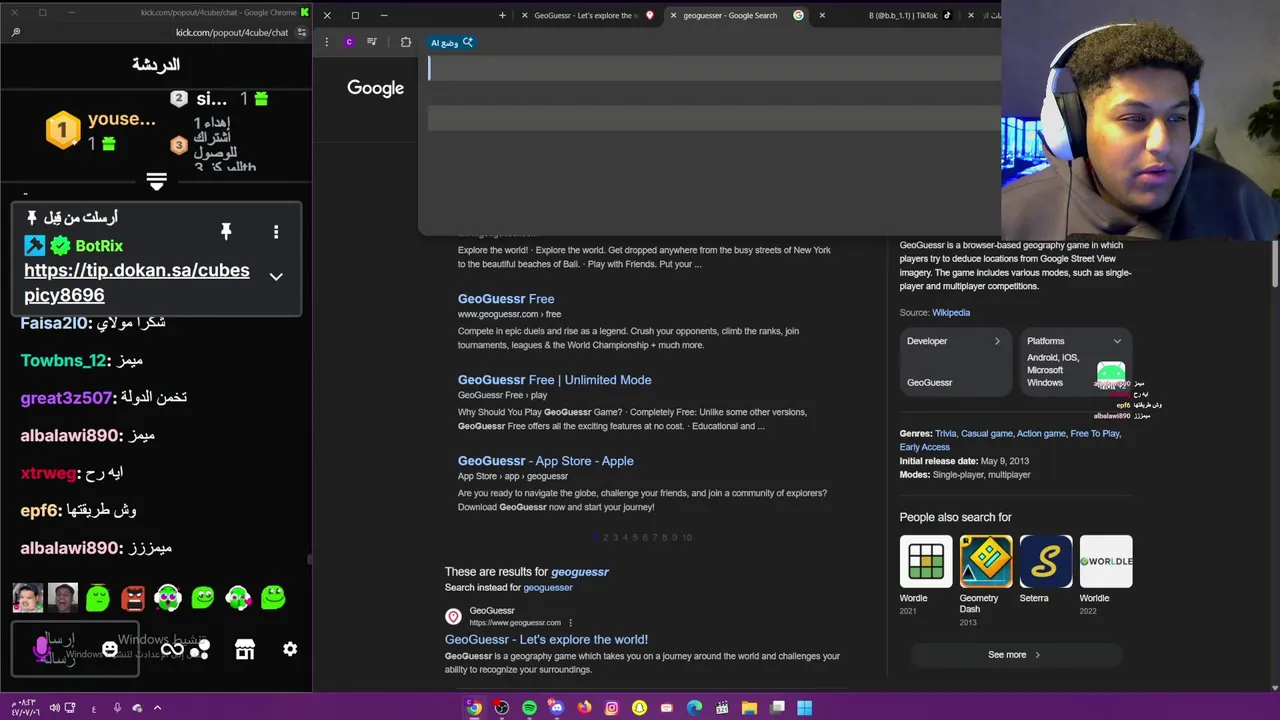The height and width of the screenshot is (720, 1280).
Task: Open Instagram from the taskbar
Action: click(612, 707)
